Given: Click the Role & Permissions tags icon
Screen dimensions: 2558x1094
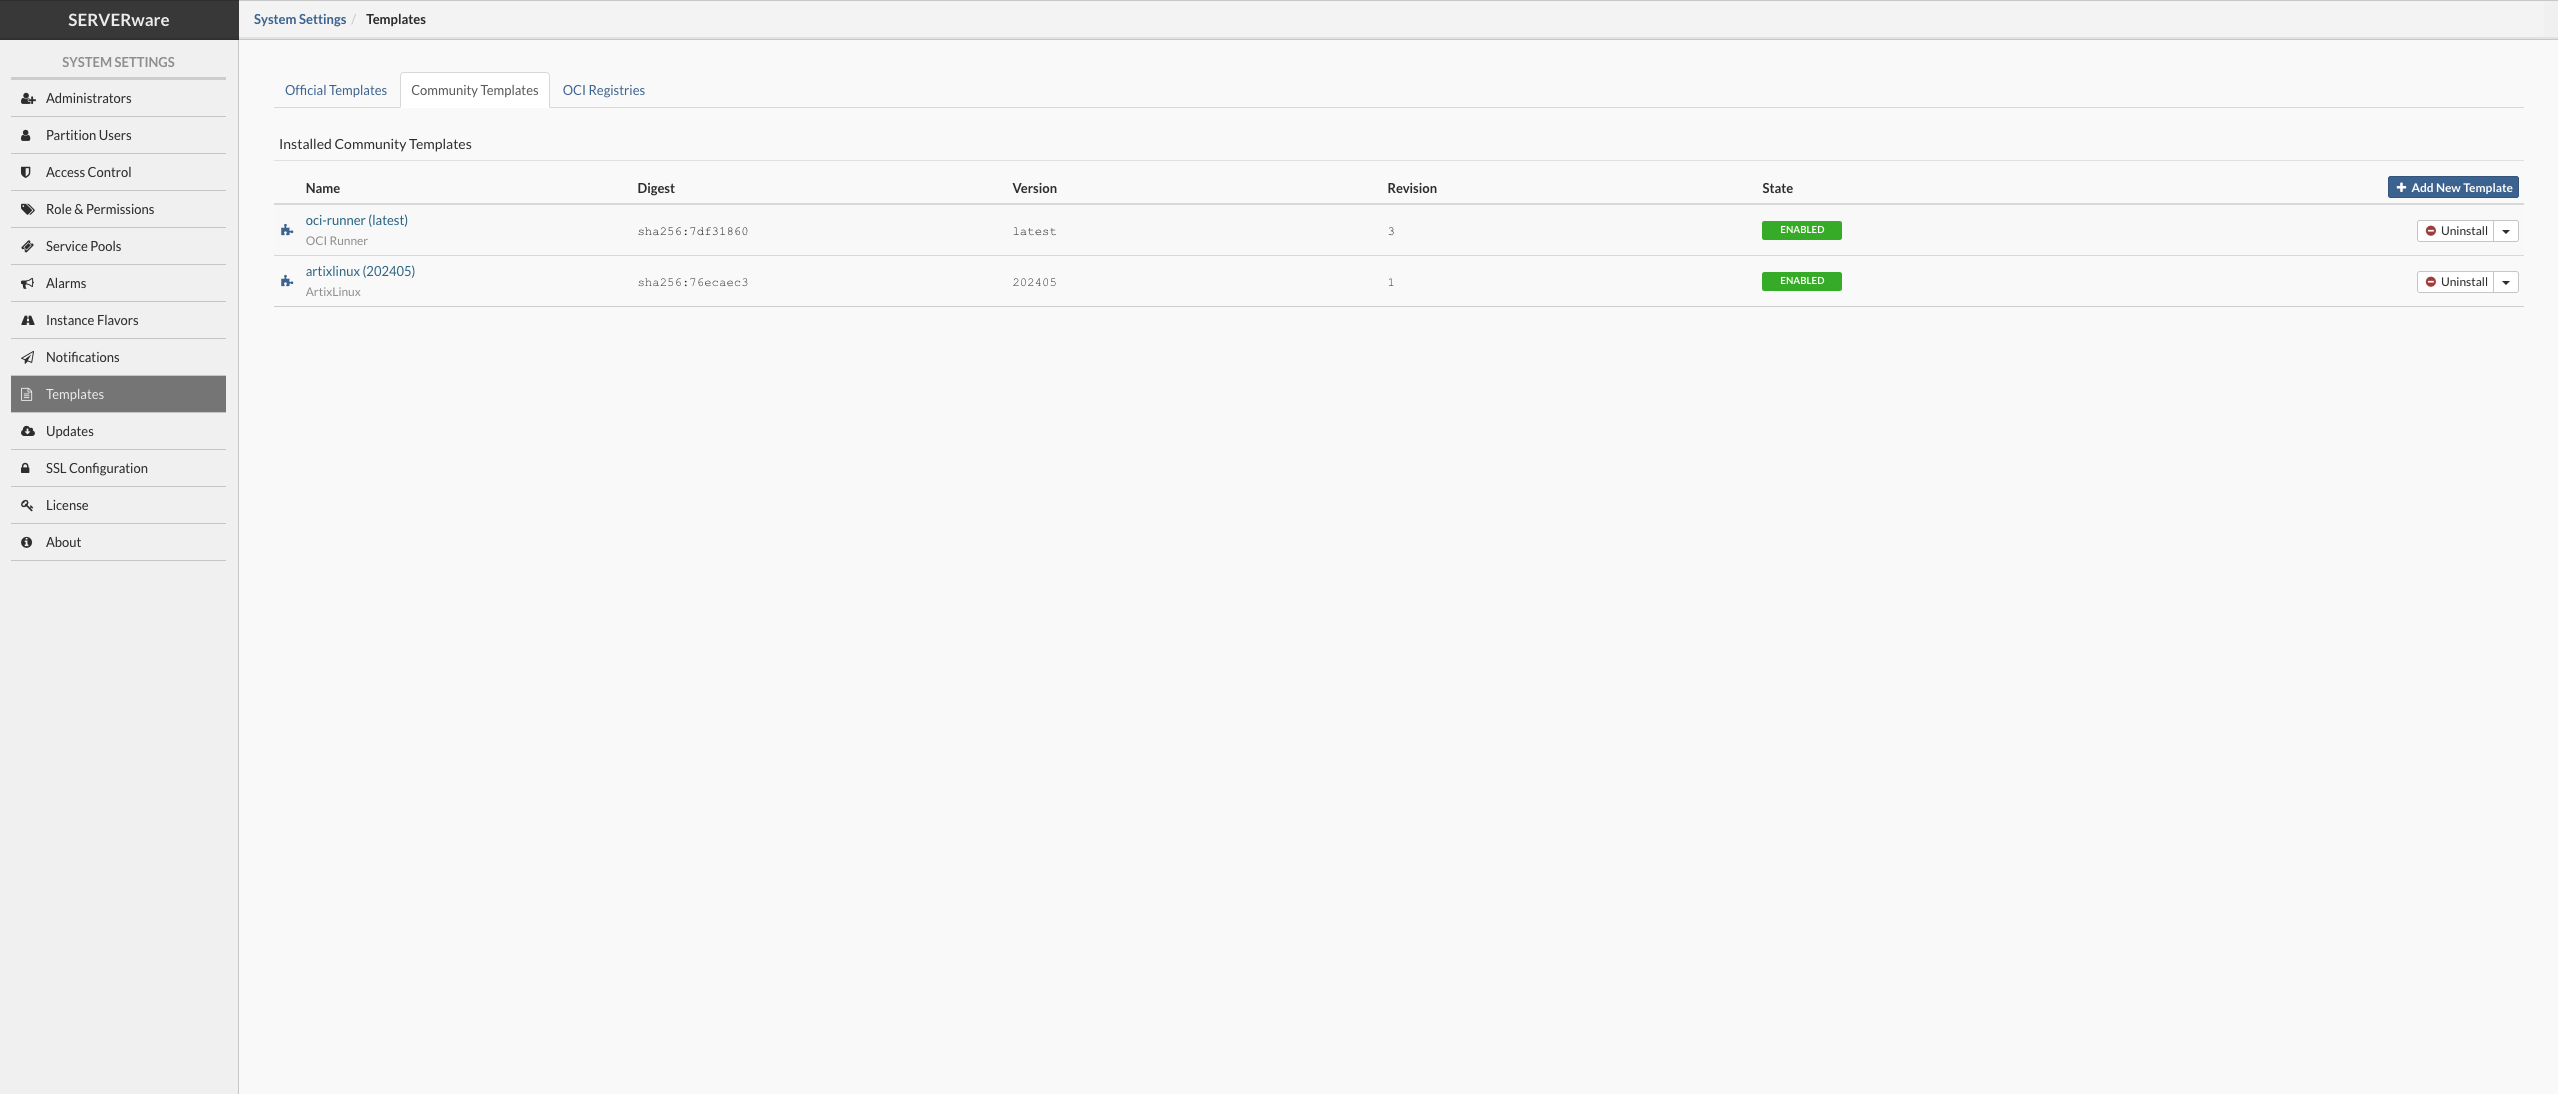Looking at the screenshot, I should click(x=27, y=209).
